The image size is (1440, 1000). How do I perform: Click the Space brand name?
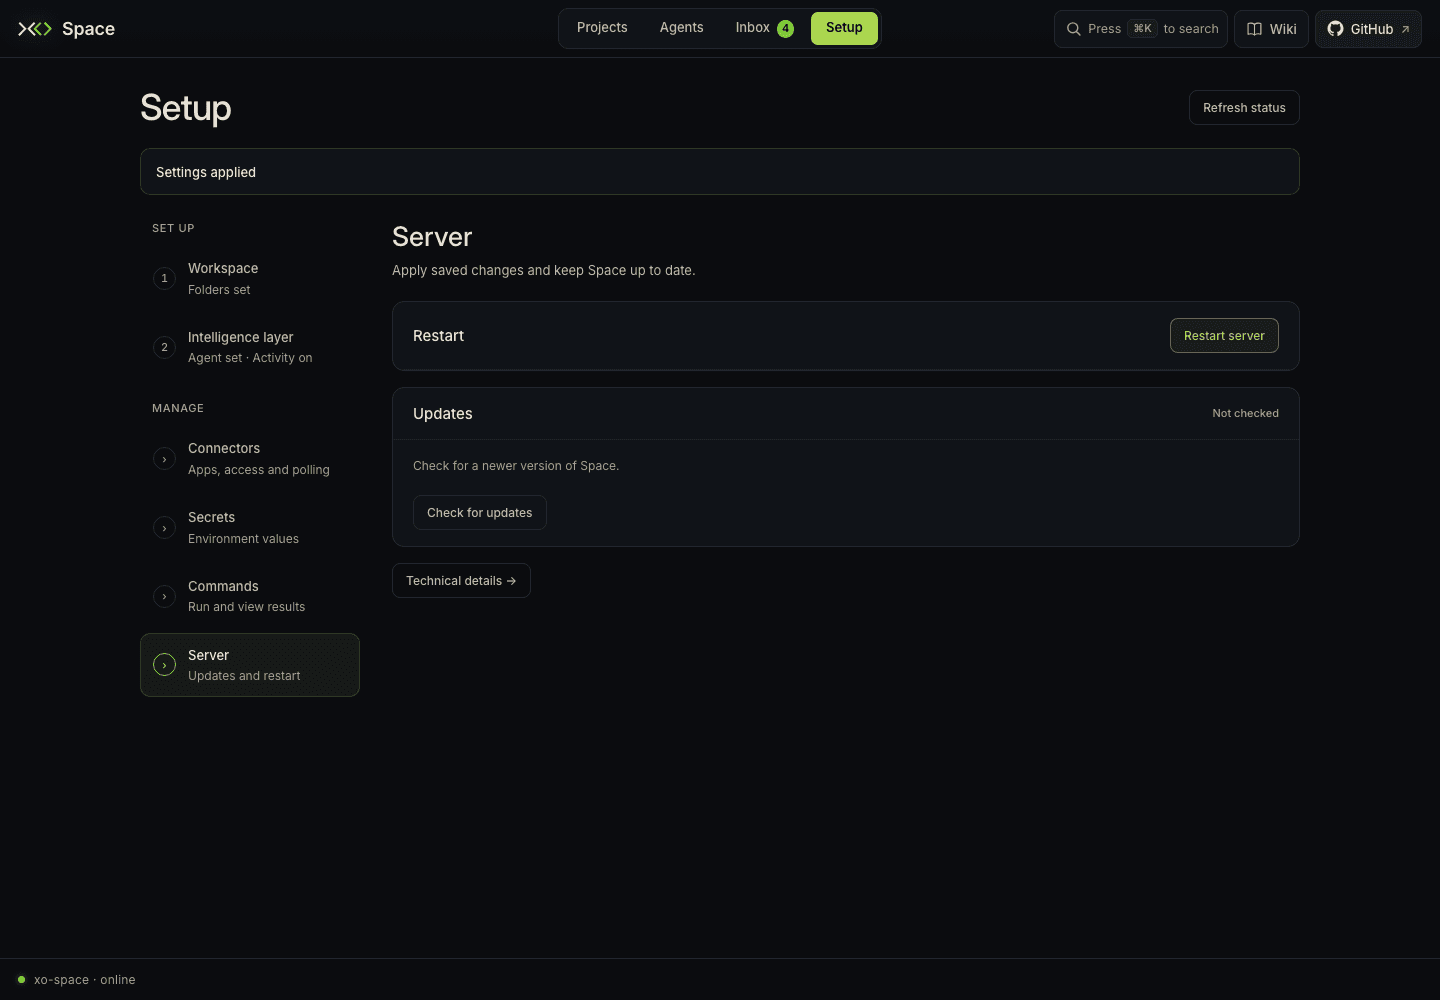(x=88, y=29)
